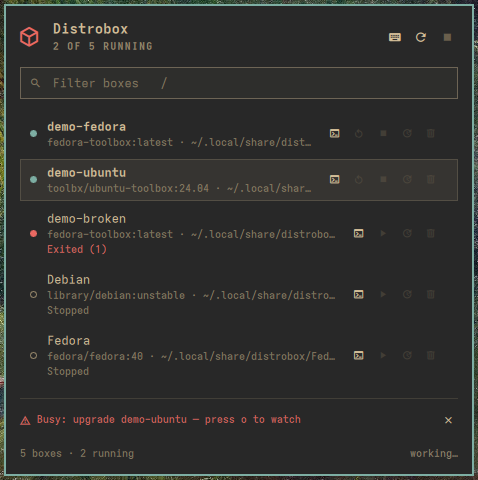Open a terminal in the Debian box
The width and height of the screenshot is (478, 480).
click(x=359, y=294)
